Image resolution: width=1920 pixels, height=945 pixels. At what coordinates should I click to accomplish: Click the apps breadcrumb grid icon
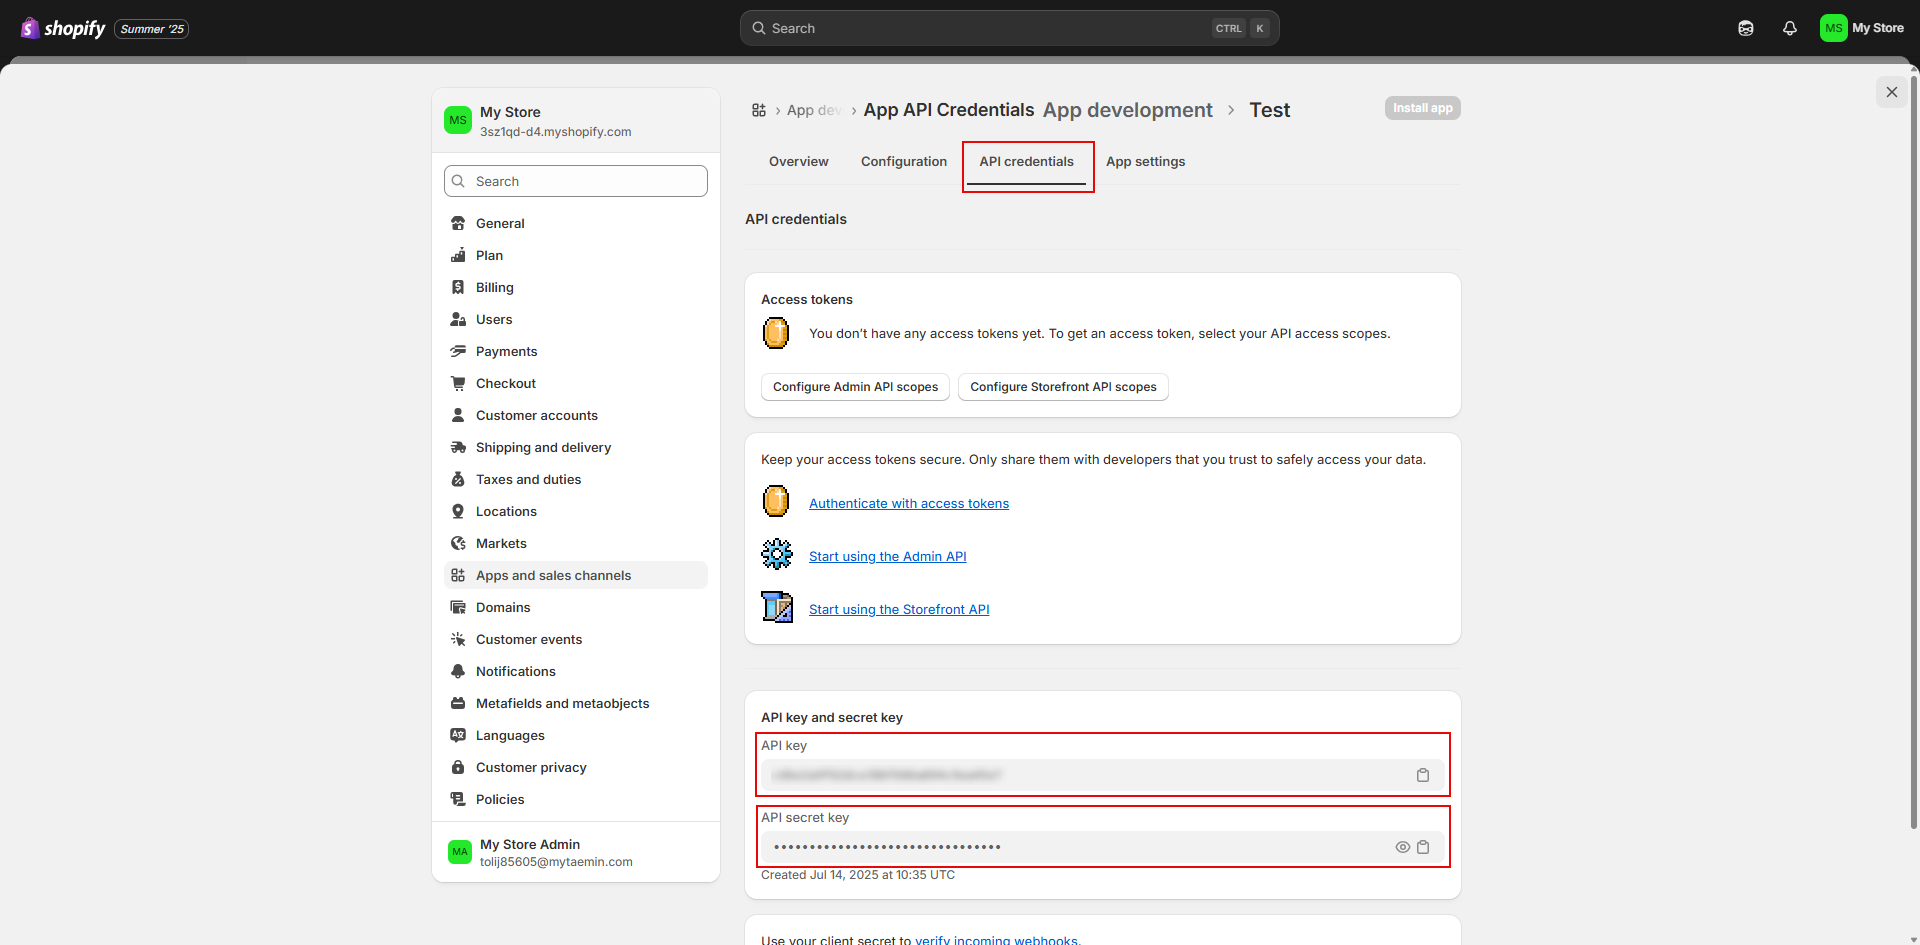(759, 110)
